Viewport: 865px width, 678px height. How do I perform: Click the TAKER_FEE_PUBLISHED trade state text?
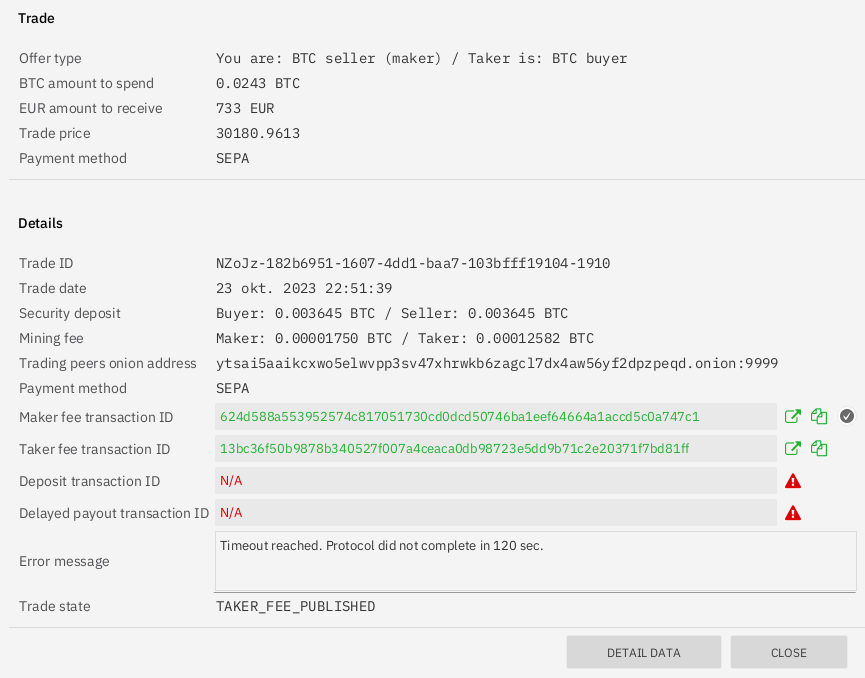pos(295,606)
